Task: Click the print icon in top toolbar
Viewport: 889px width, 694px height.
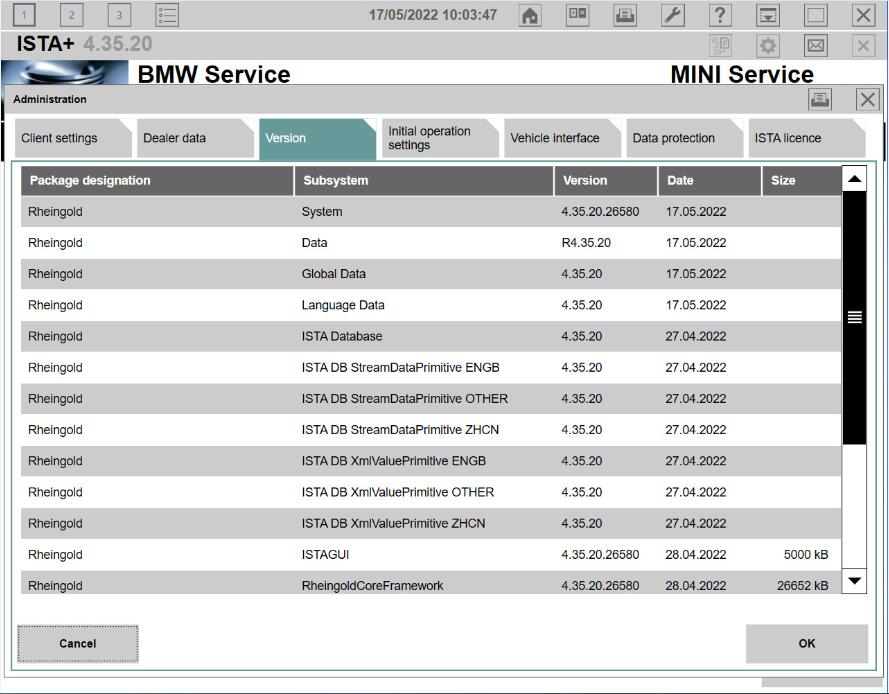Action: [x=625, y=15]
